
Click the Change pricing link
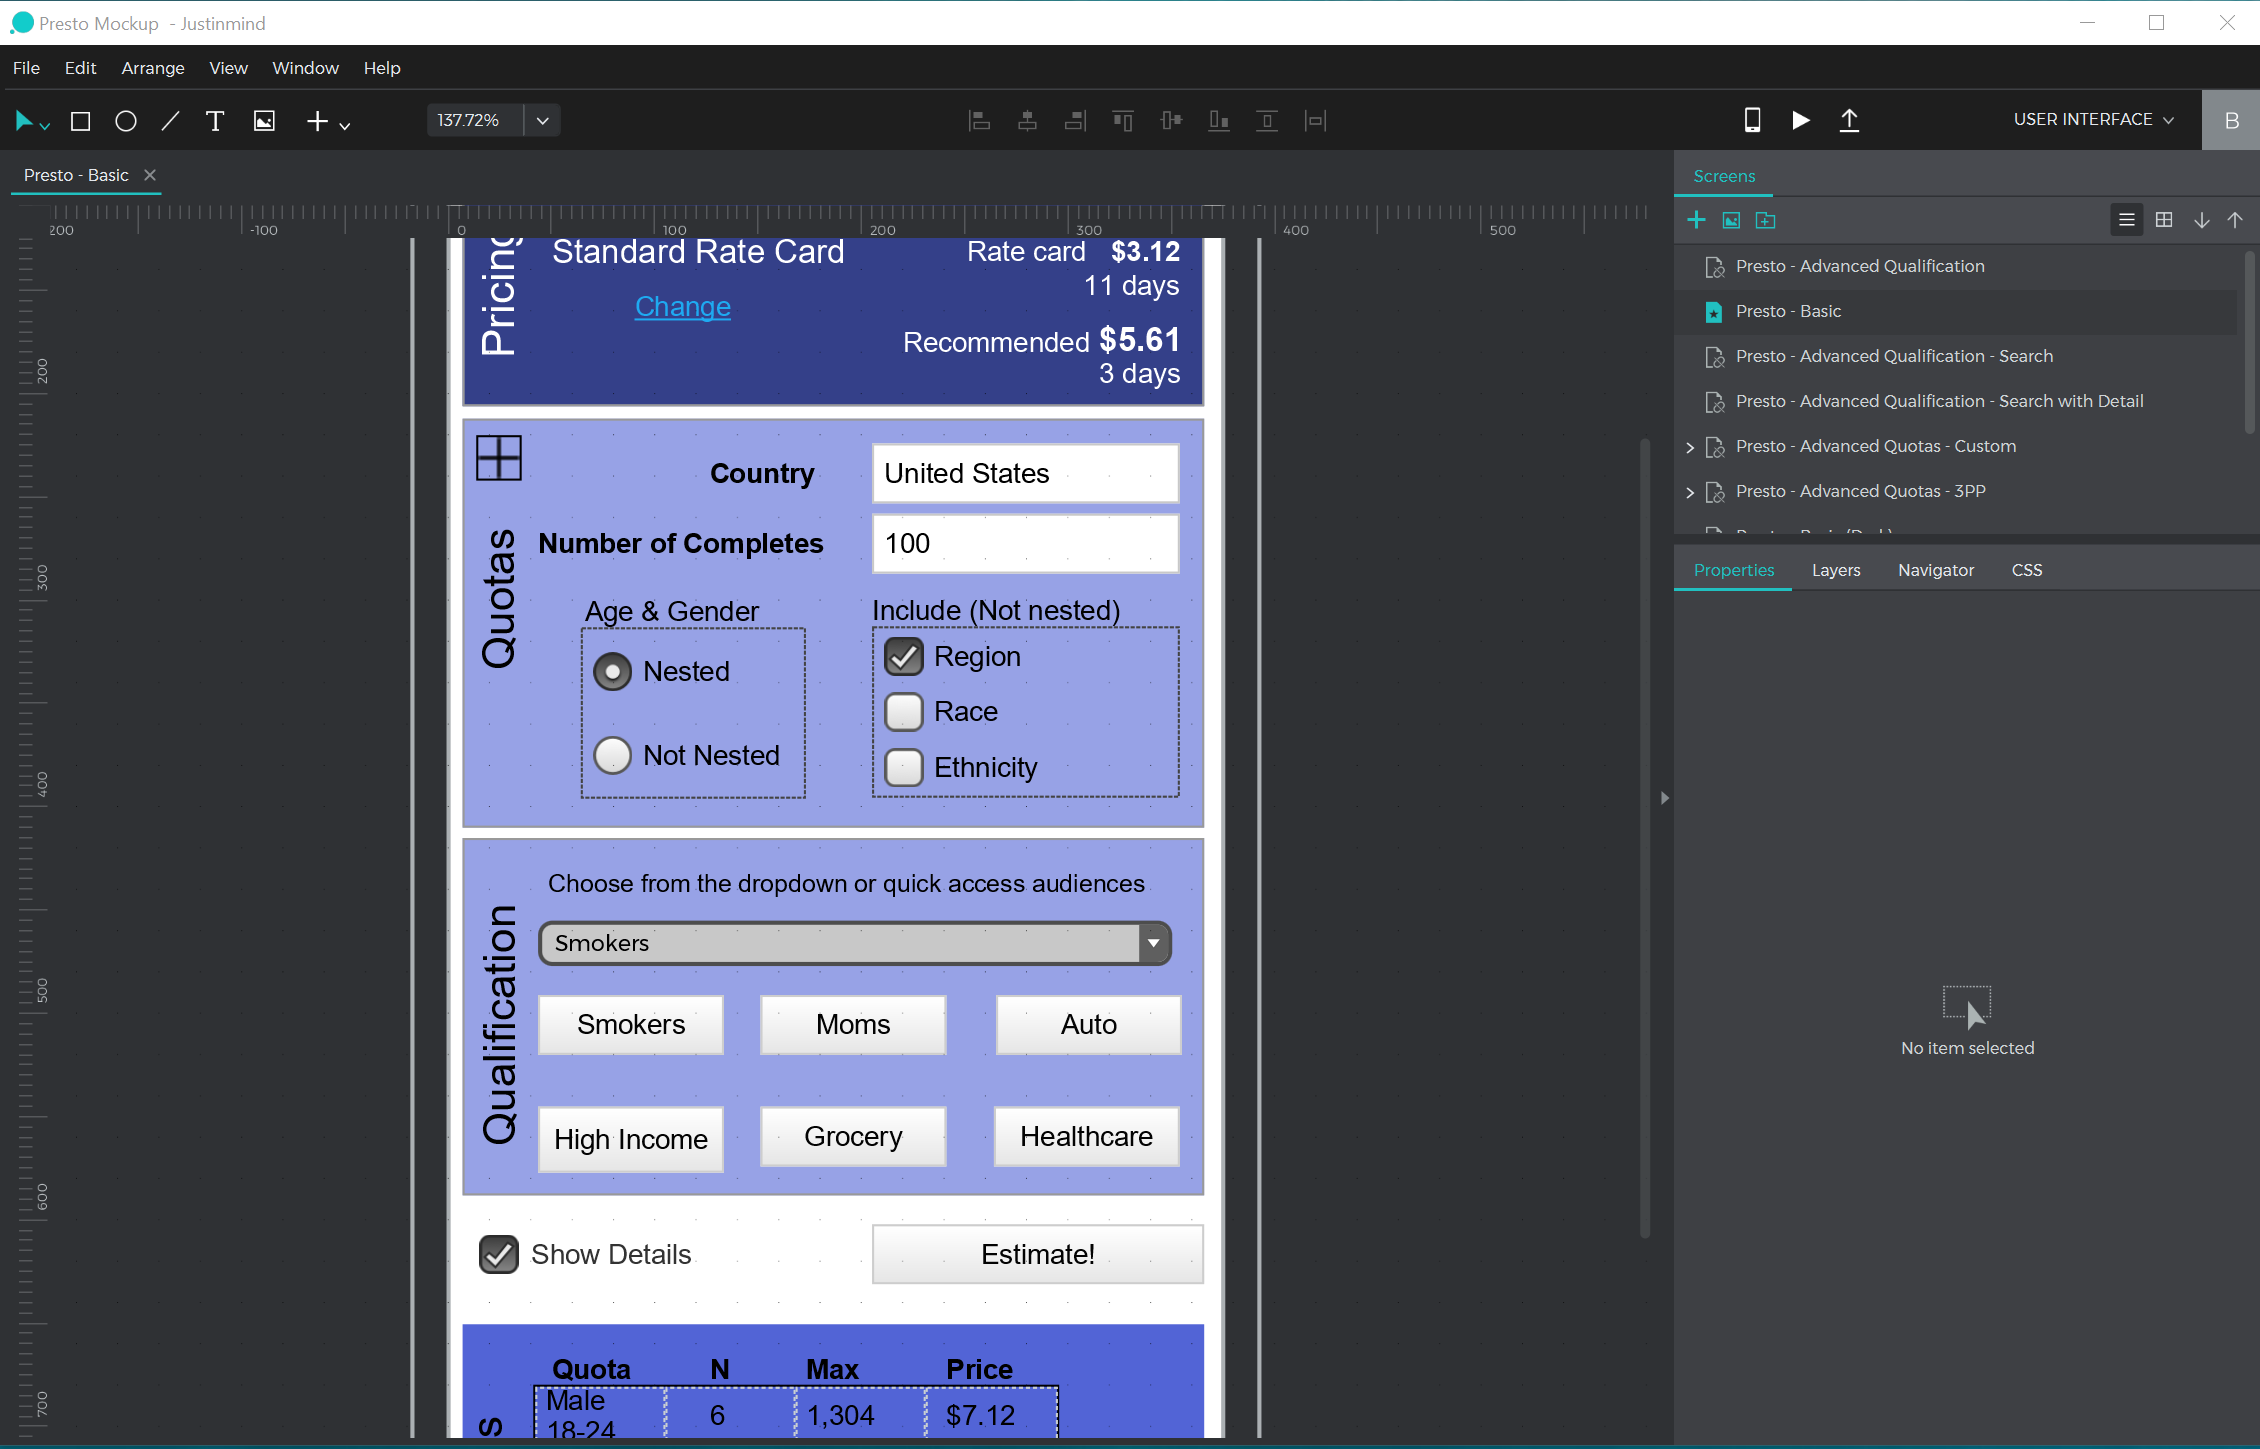(x=682, y=305)
